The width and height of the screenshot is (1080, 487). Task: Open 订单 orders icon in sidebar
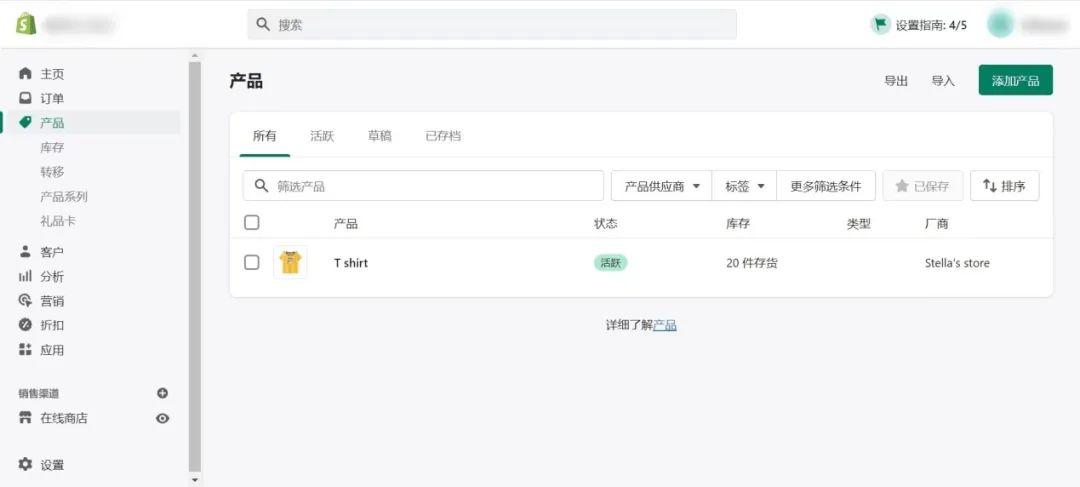26,98
